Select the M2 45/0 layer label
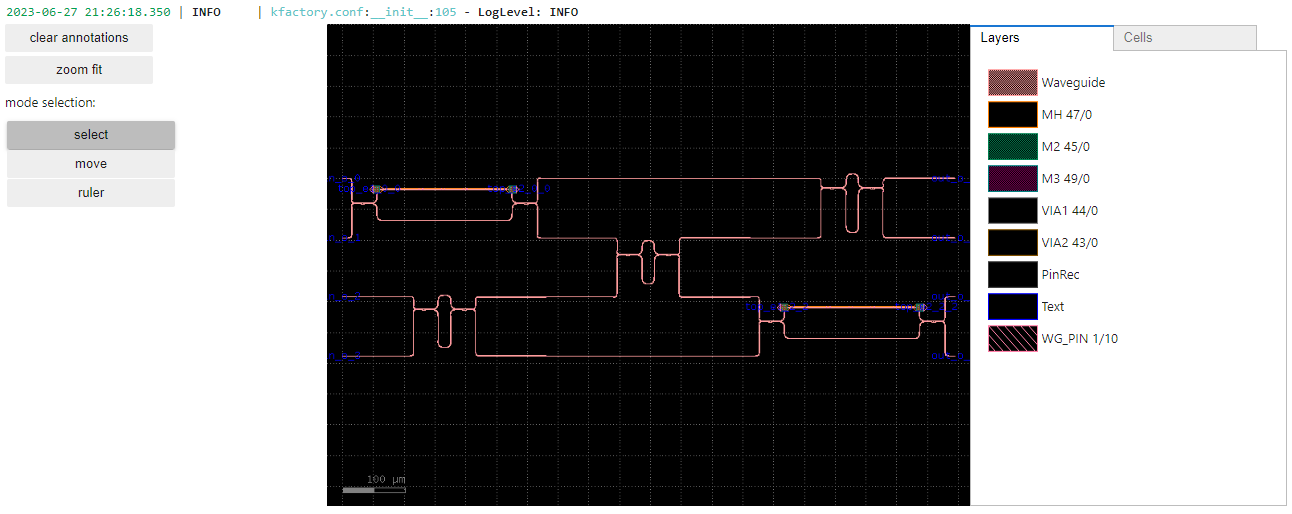Image resolution: width=1292 pixels, height=514 pixels. [x=1065, y=147]
